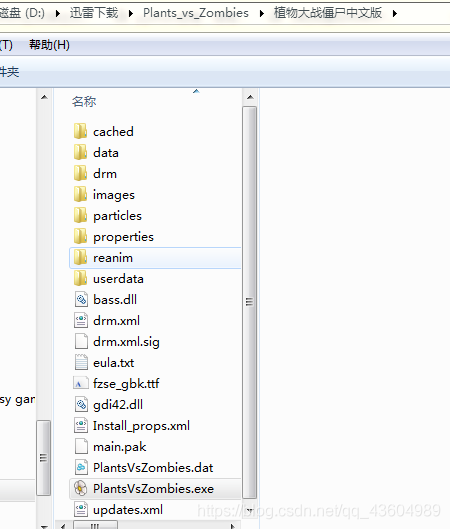The image size is (450, 529).
Task: Click the PlantsVsZombies.dat file icon
Action: click(81, 468)
